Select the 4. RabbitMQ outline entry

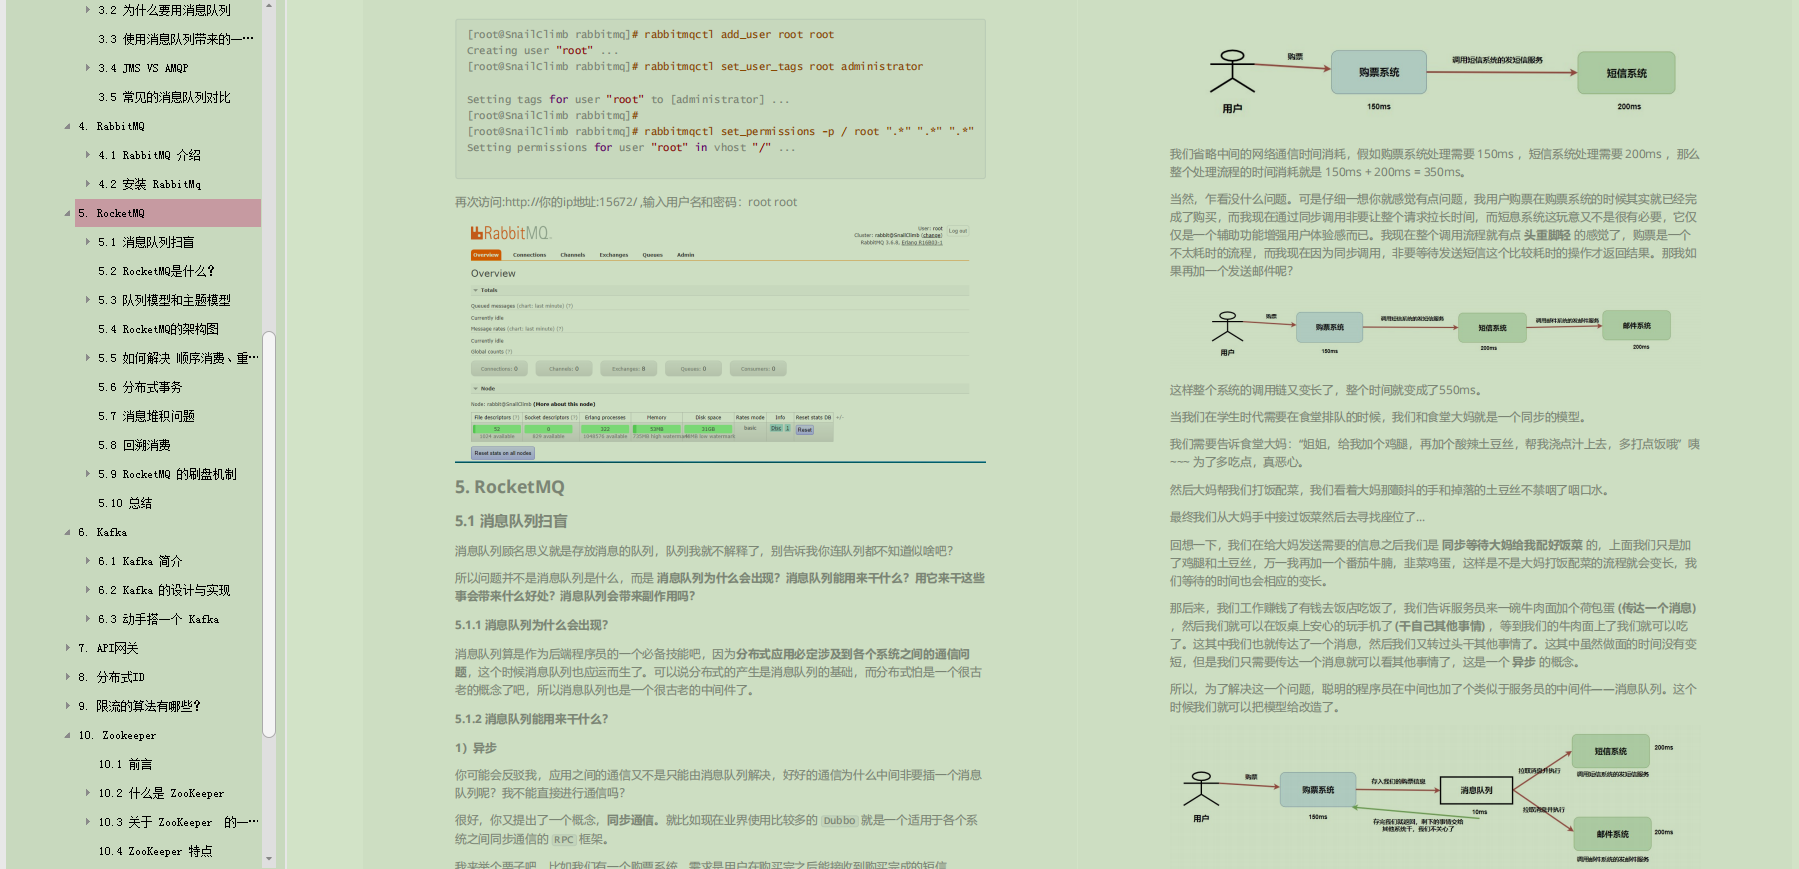coord(111,126)
